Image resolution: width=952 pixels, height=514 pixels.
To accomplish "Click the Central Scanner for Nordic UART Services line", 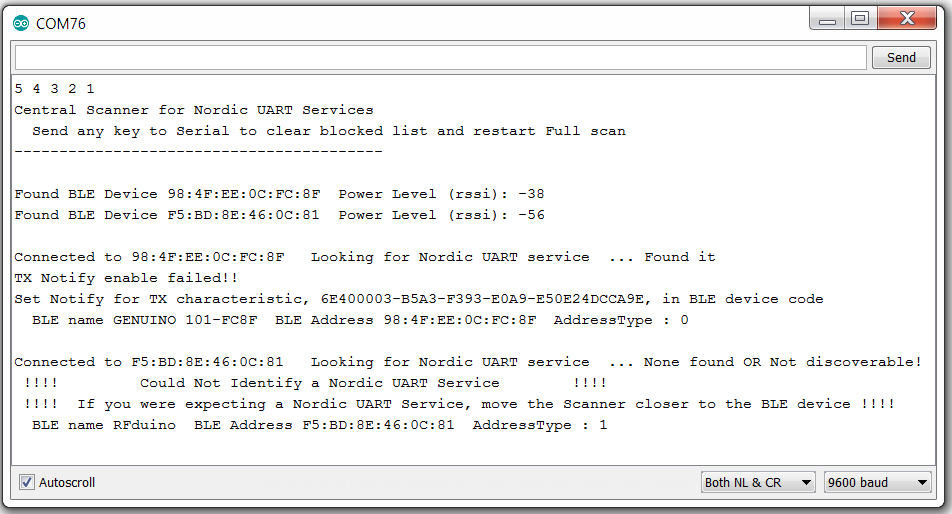I will pos(194,110).
